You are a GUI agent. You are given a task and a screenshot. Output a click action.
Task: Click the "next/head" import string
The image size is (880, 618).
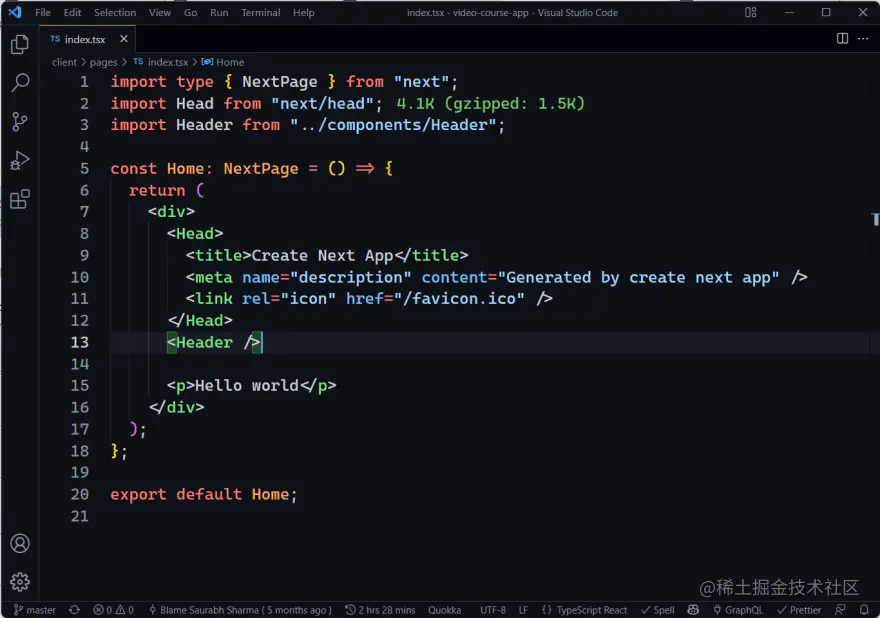click(x=322, y=104)
